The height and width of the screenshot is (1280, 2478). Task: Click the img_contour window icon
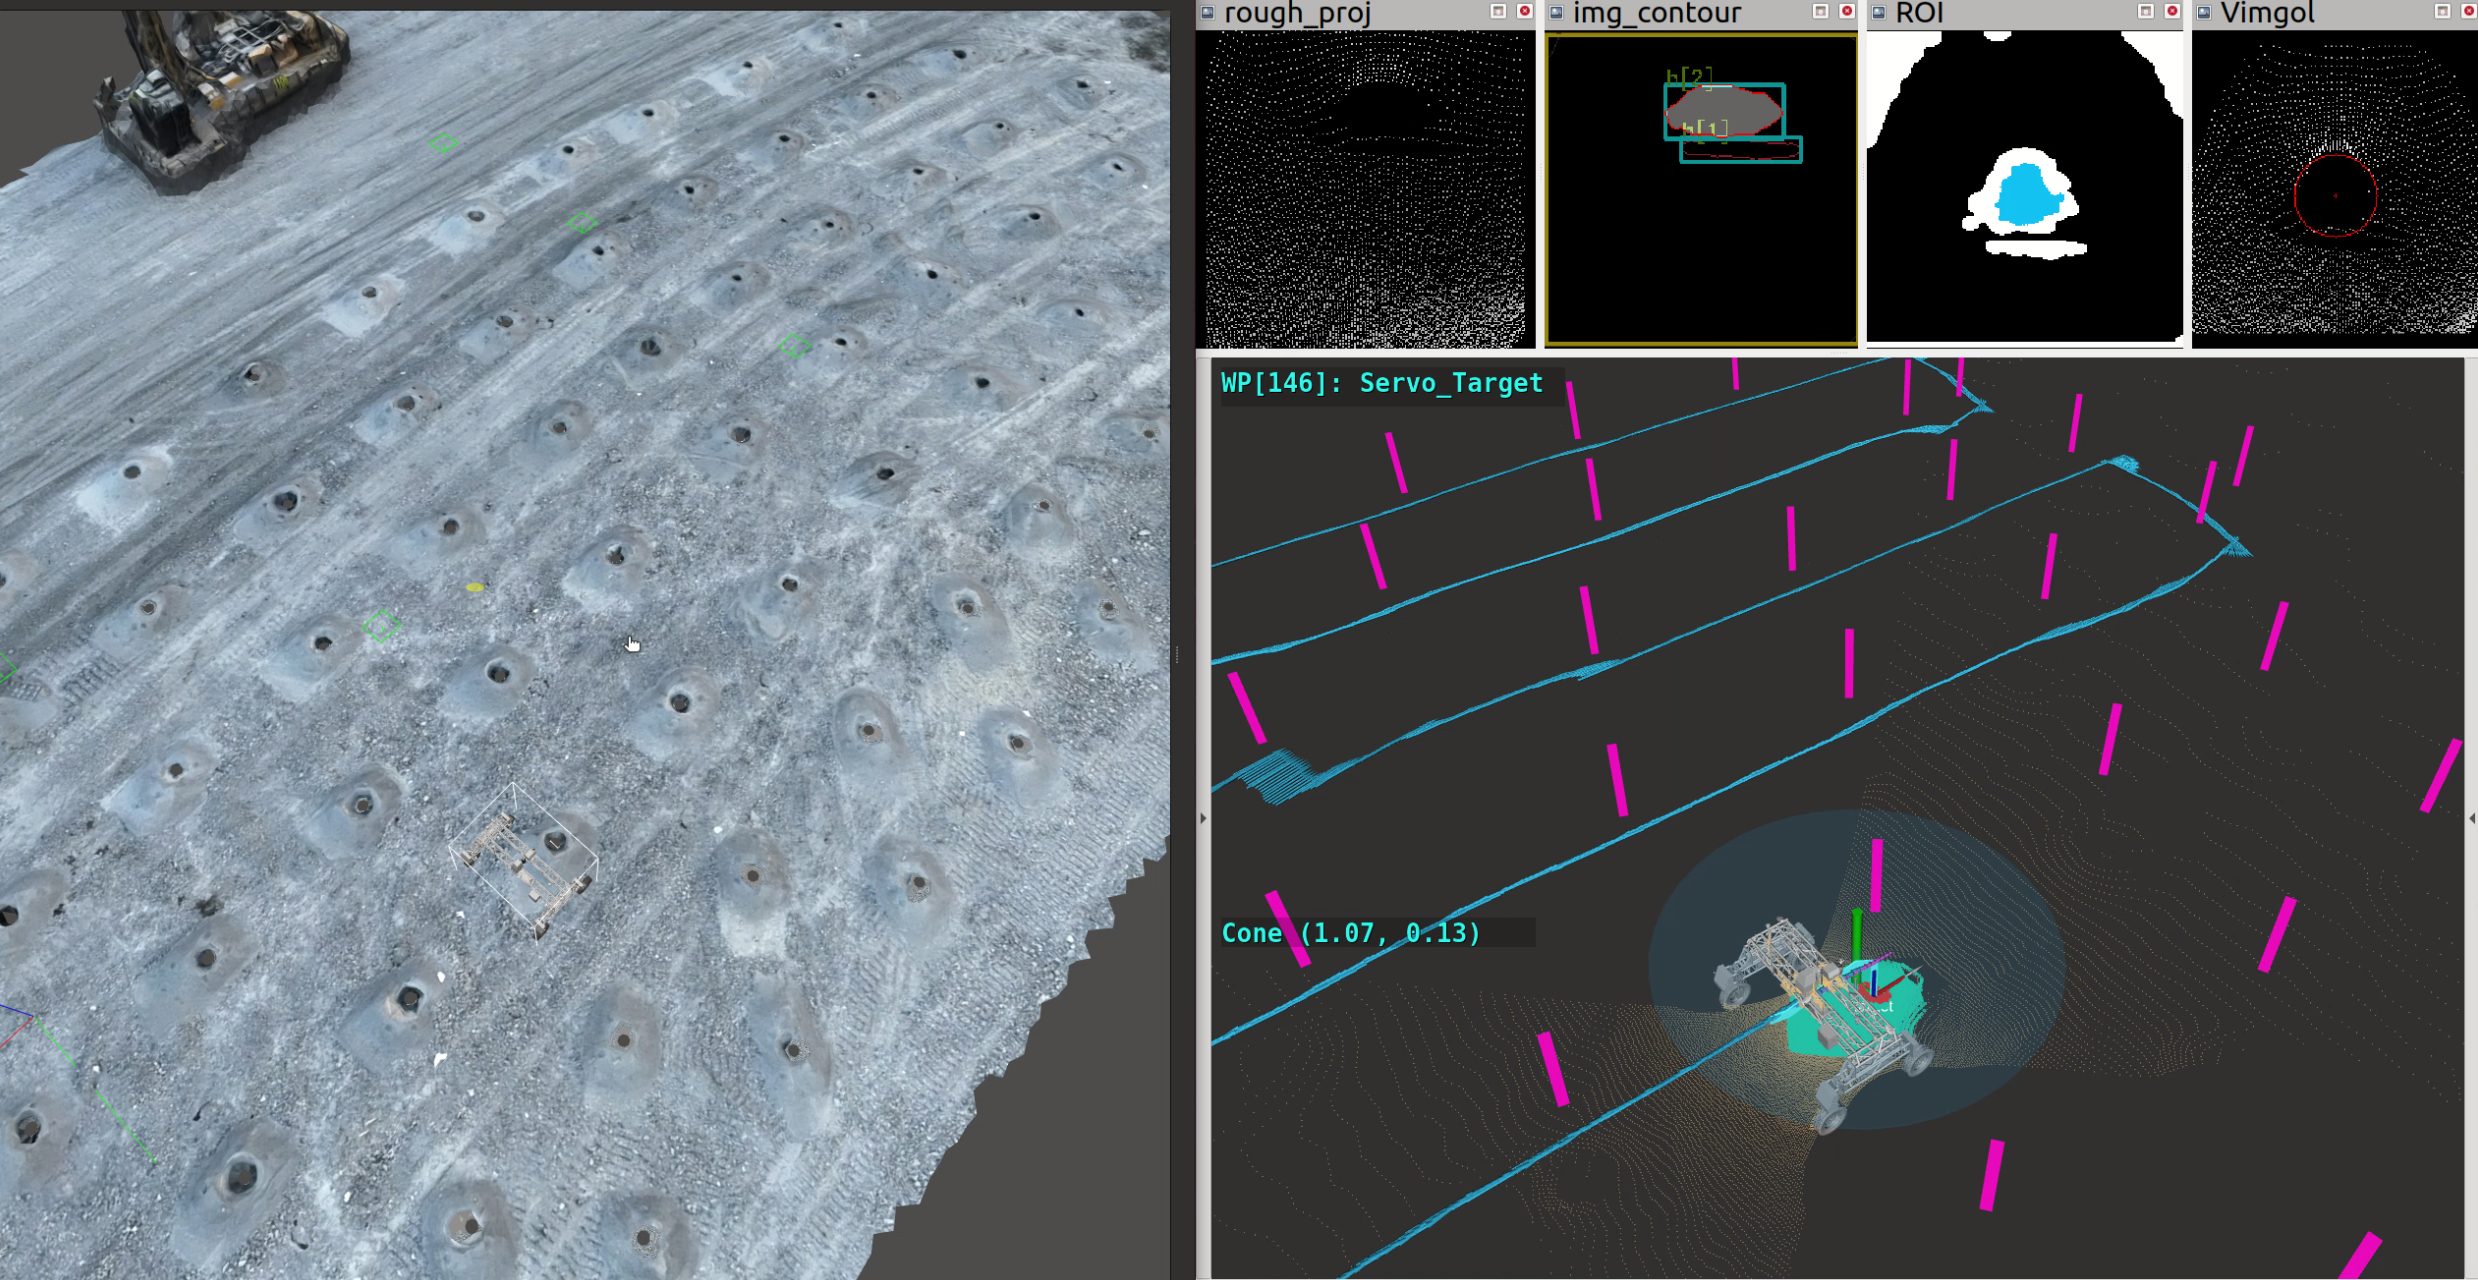point(1556,12)
